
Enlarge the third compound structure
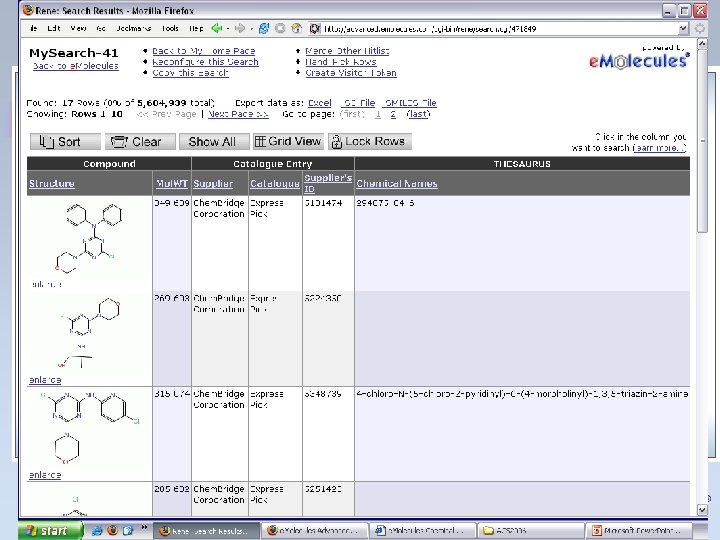click(45, 475)
